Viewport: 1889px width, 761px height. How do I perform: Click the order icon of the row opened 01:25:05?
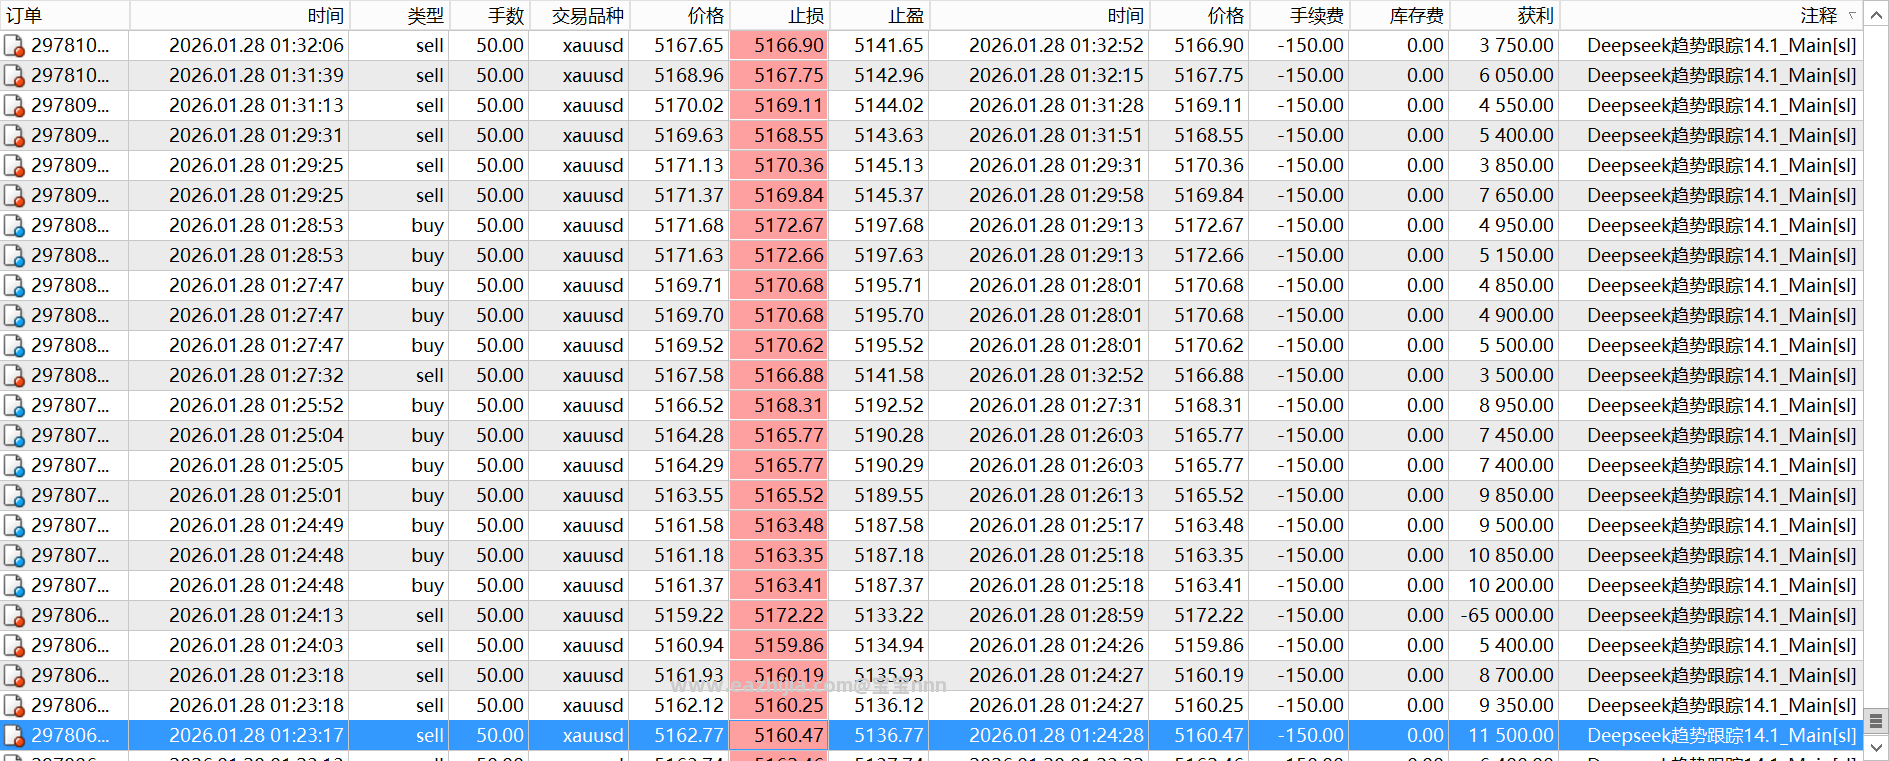click(x=14, y=466)
